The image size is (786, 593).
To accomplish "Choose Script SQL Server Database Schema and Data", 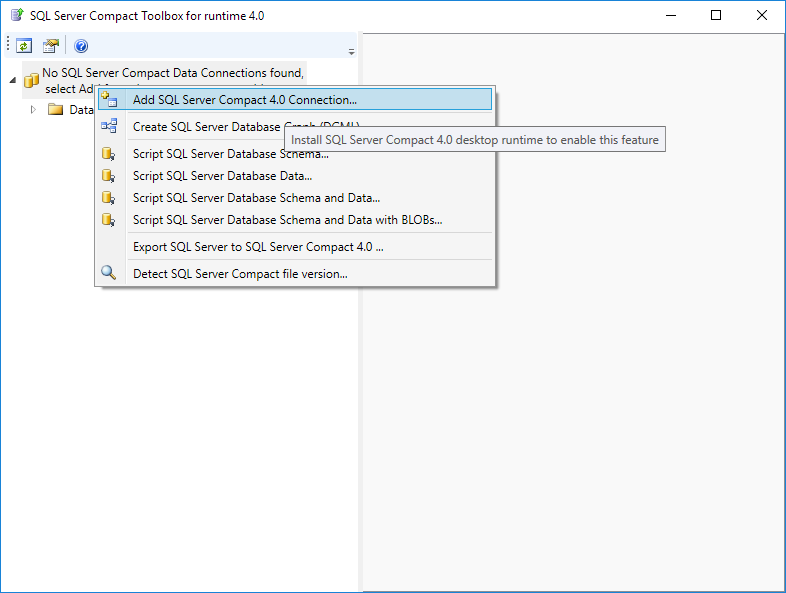I will (x=256, y=198).
